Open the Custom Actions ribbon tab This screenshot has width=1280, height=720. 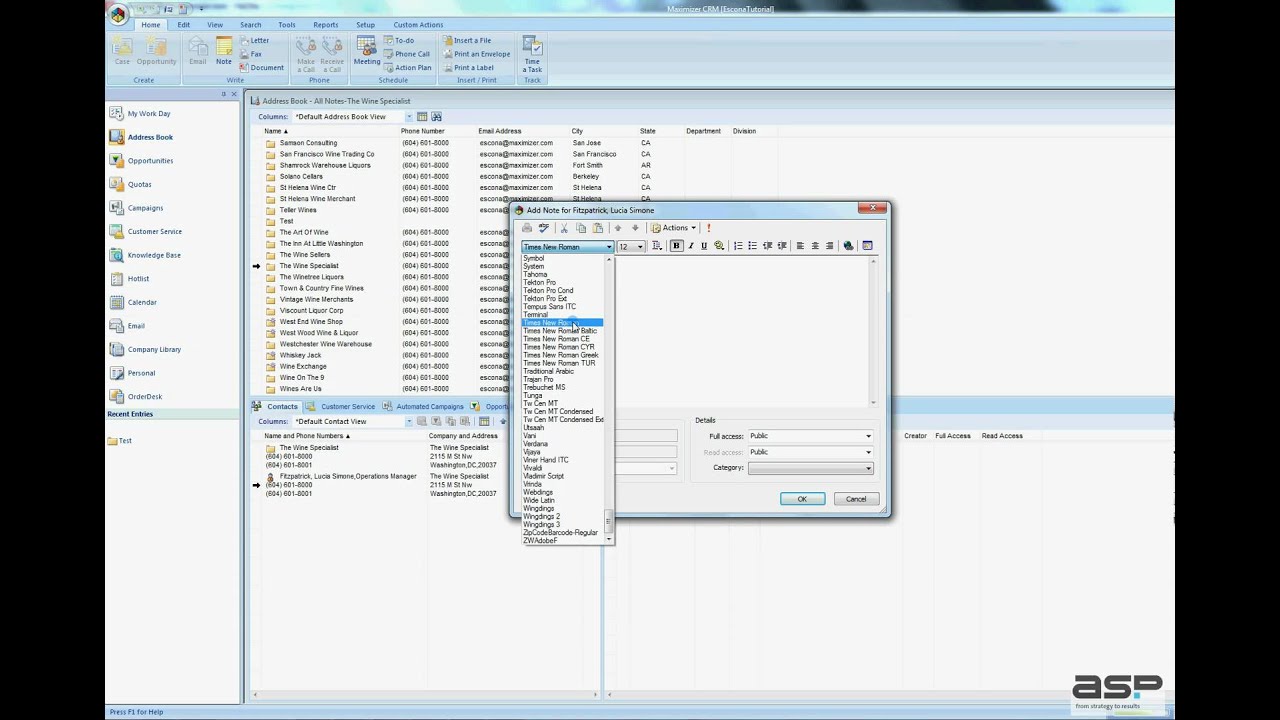[418, 25]
